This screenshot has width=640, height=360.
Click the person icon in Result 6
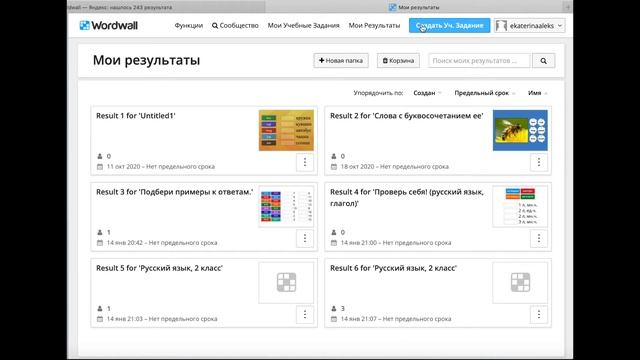[333, 308]
